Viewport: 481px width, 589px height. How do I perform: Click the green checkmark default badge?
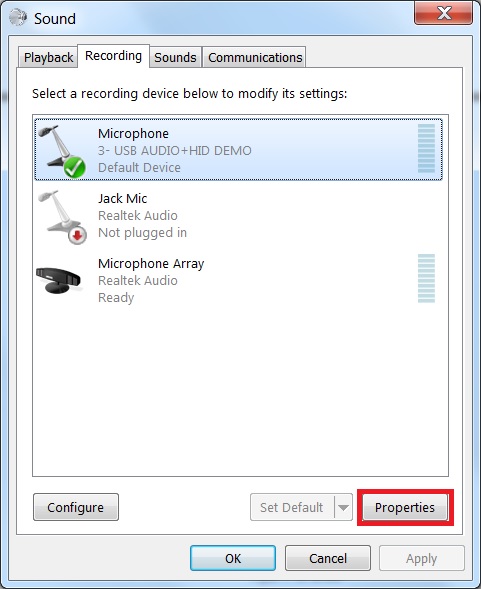(74, 167)
